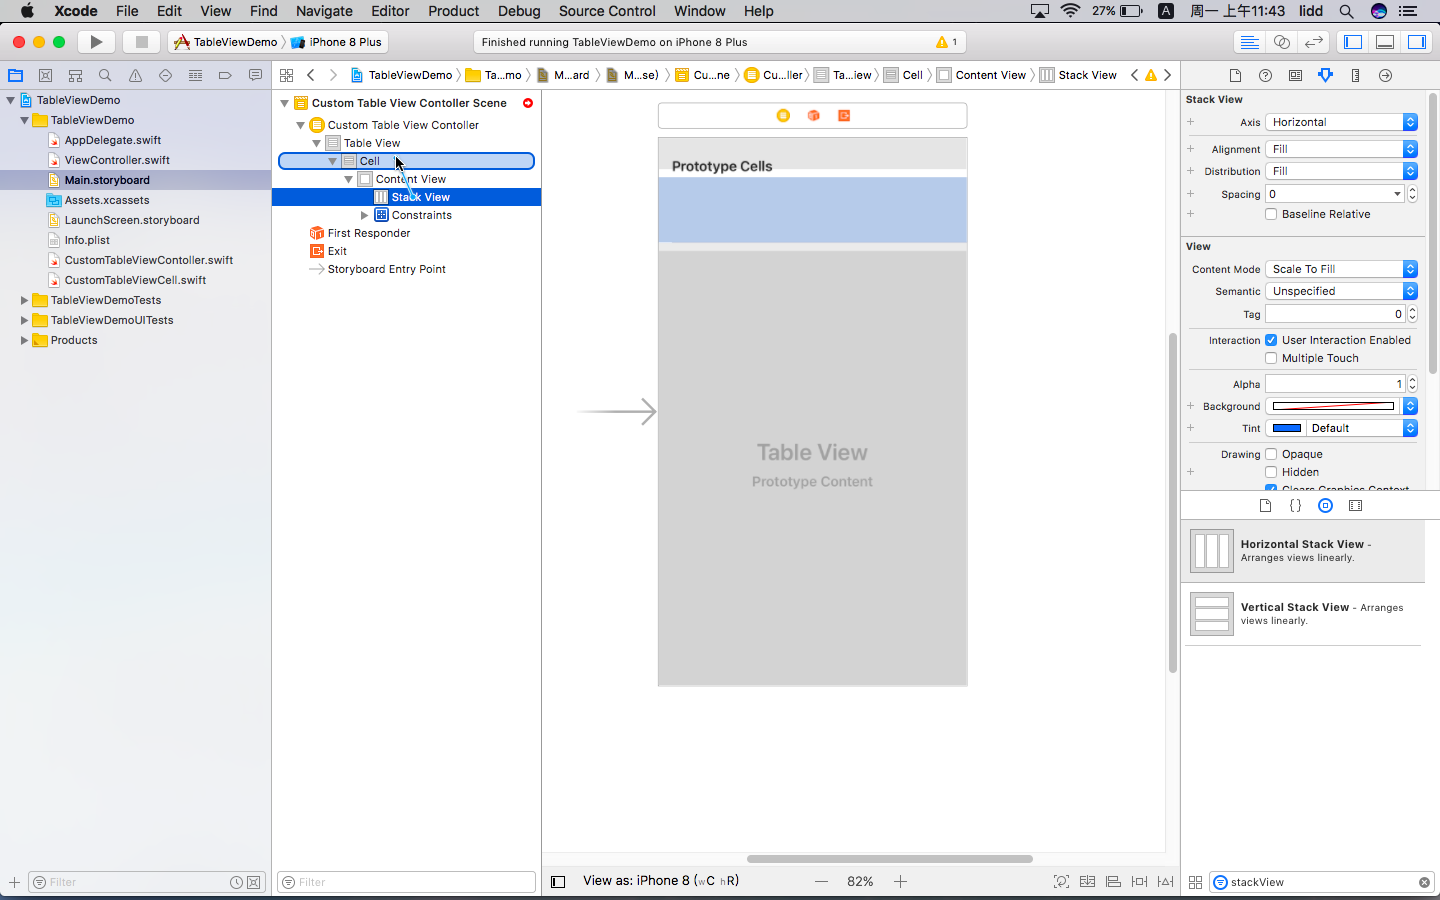Expand the TableViewDemoTests folder
1440x900 pixels.
click(x=24, y=300)
